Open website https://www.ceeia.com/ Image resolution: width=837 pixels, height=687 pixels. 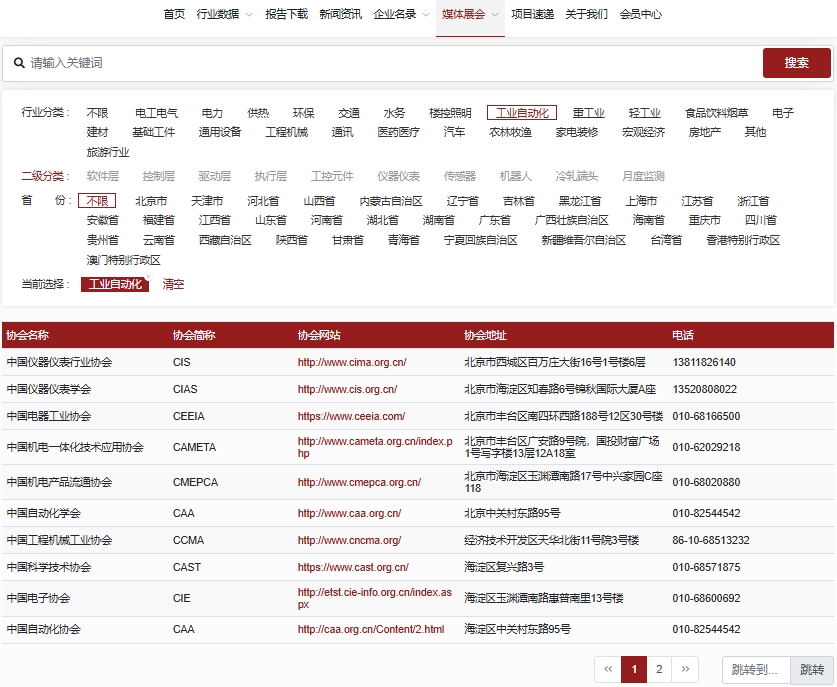tap(351, 416)
